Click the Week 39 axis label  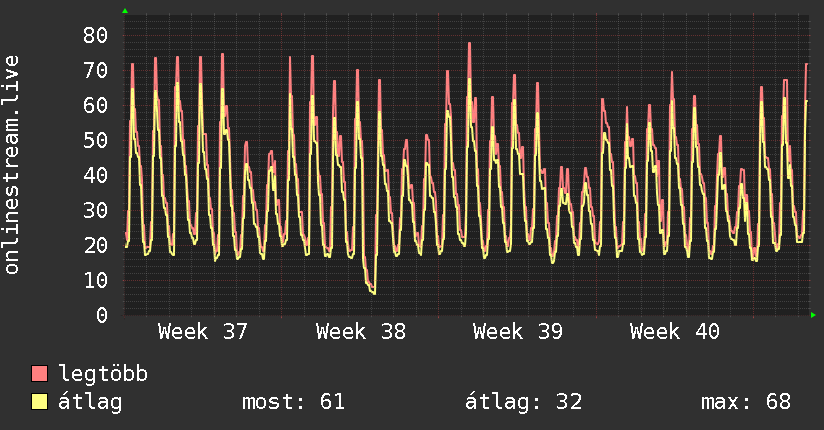pos(518,332)
